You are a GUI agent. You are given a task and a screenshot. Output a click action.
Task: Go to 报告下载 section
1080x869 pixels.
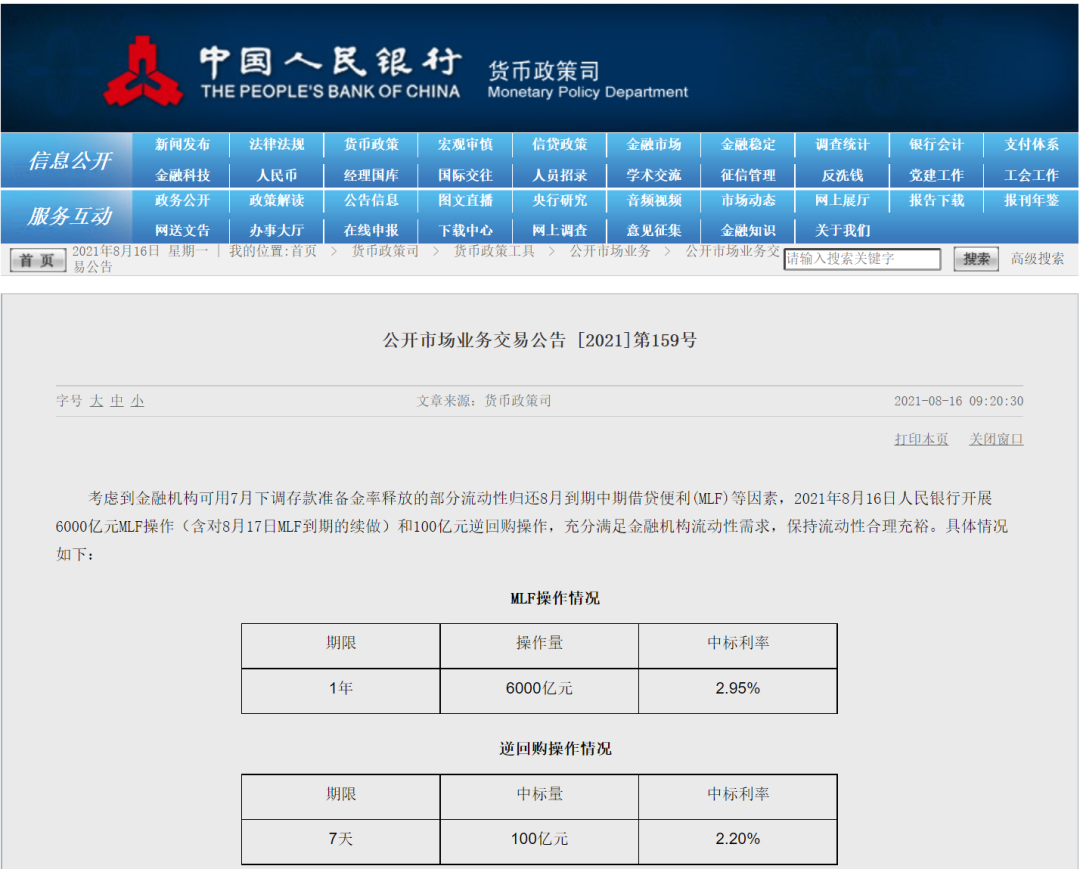coord(937,200)
